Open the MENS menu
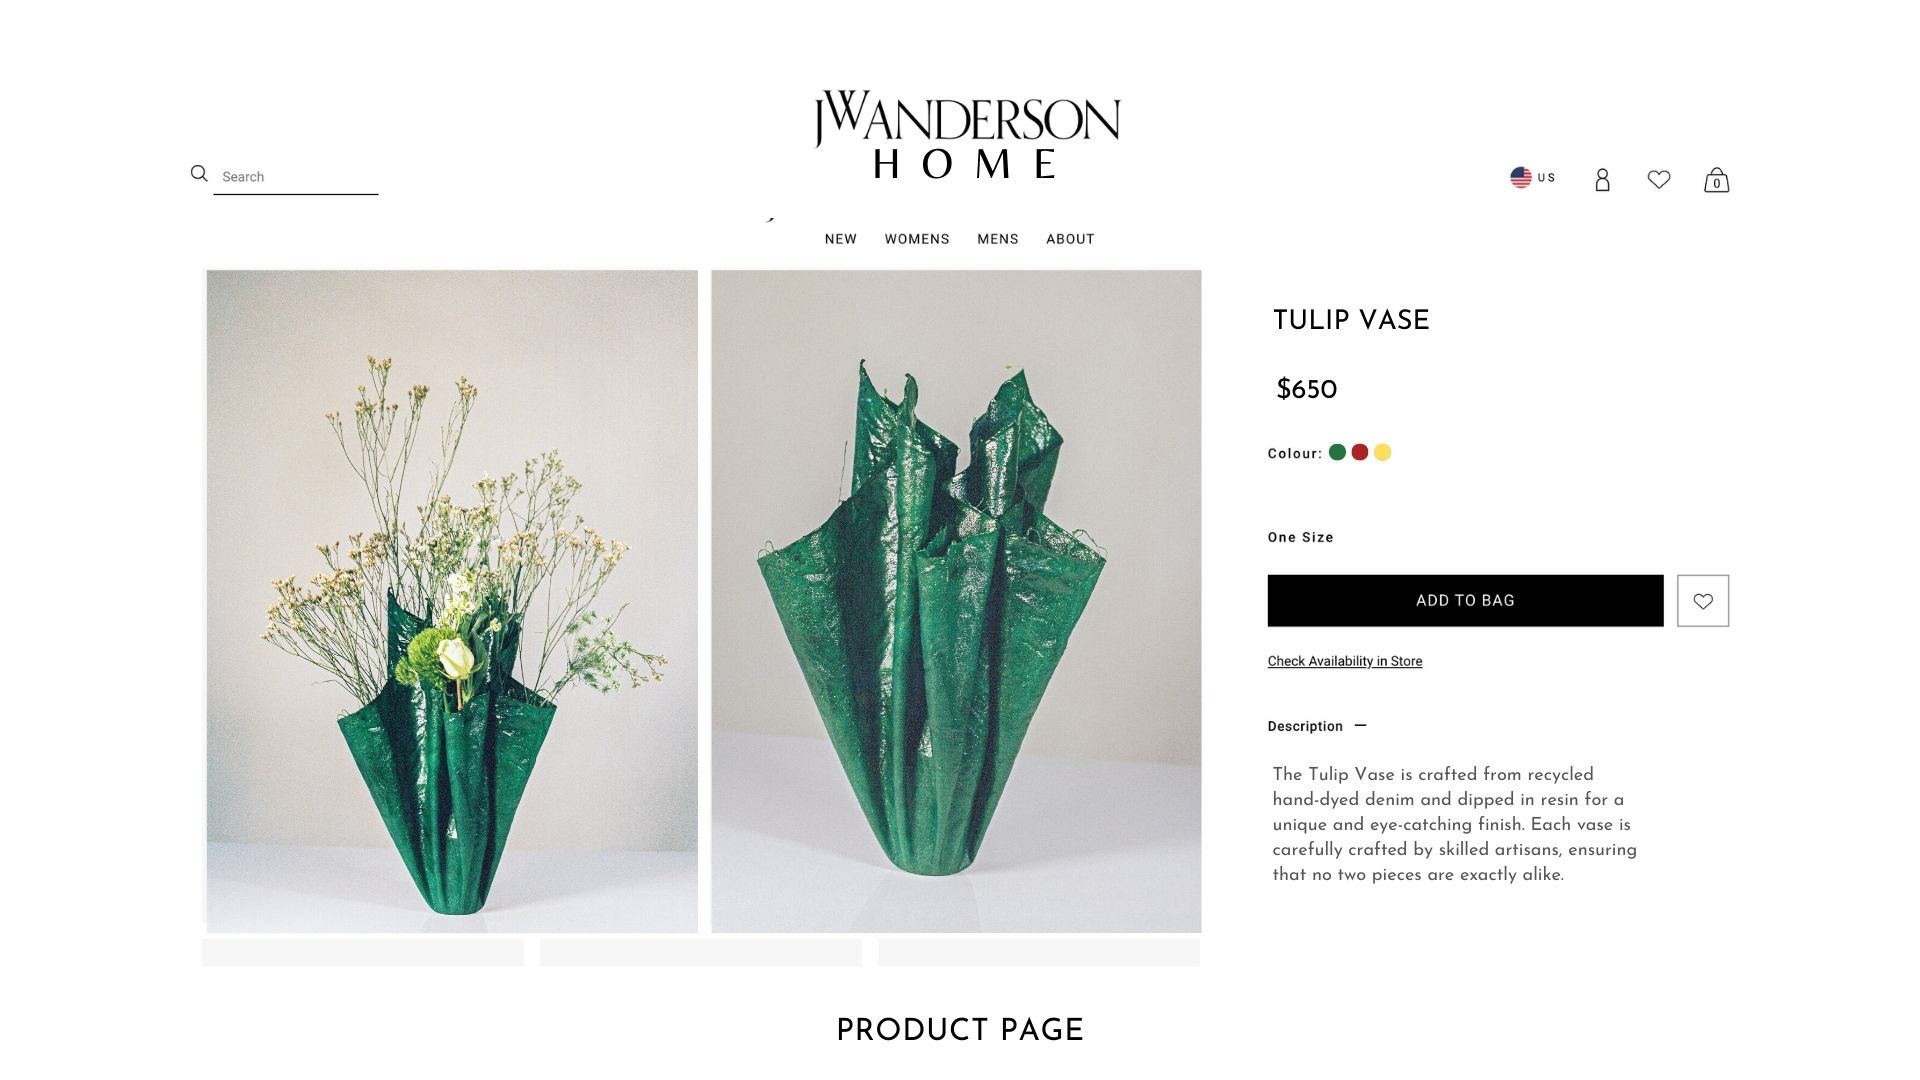Viewport: 1920px width, 1080px height. [x=998, y=239]
